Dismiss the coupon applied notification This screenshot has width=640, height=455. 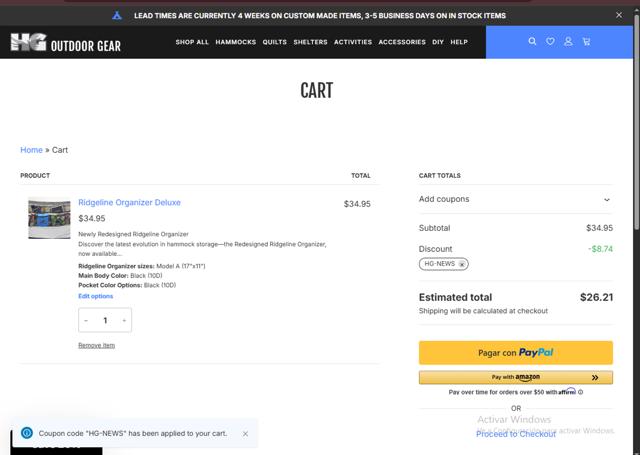(x=245, y=434)
